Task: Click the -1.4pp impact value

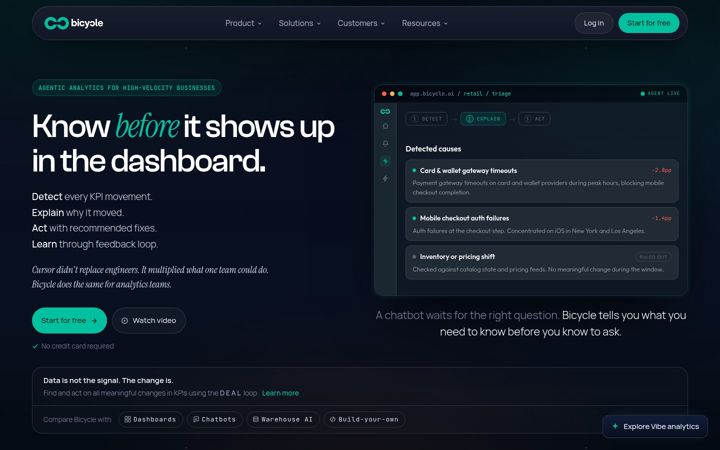Action: click(x=662, y=218)
